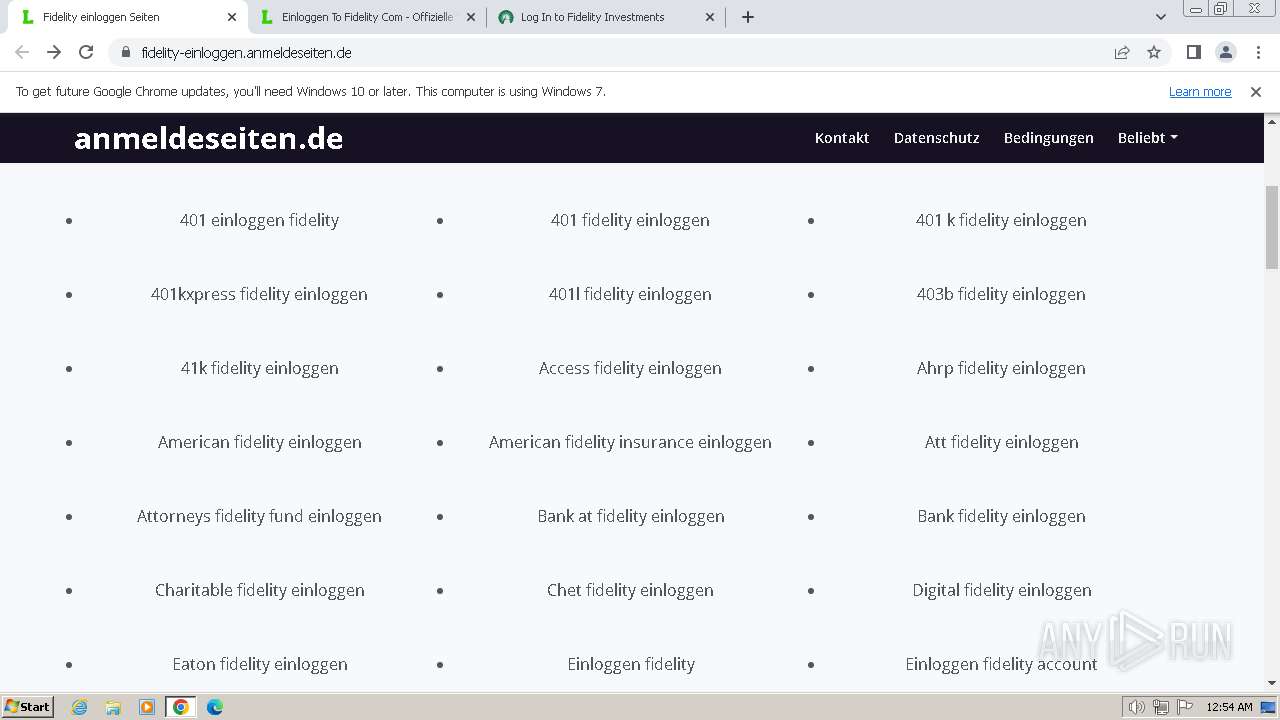Open 41k fidelity einloggen link

[259, 368]
